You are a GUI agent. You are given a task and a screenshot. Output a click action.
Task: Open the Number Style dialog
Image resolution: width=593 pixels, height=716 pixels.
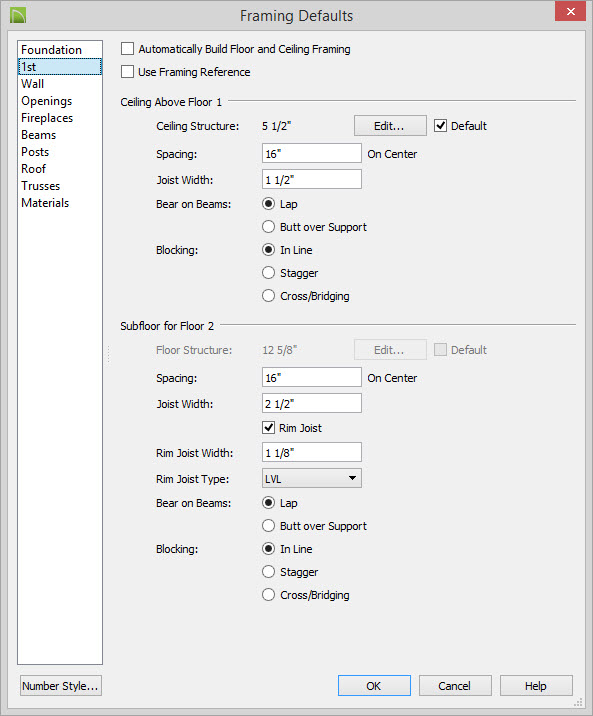61,685
